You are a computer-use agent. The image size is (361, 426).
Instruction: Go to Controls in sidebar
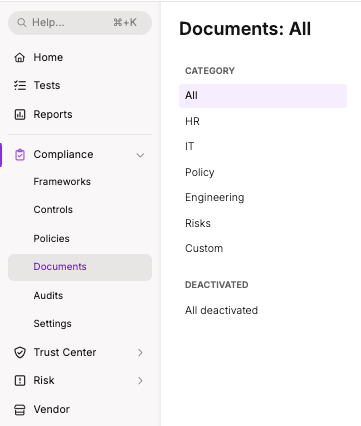pyautogui.click(x=53, y=210)
